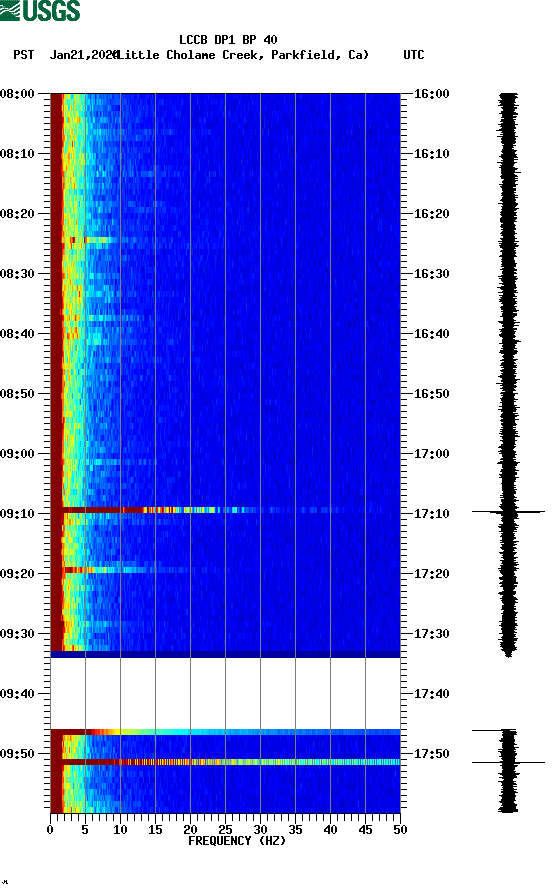This screenshot has height=893, width=552.
Task: Click the 17:00 UTC time label
Action: [x=431, y=454]
